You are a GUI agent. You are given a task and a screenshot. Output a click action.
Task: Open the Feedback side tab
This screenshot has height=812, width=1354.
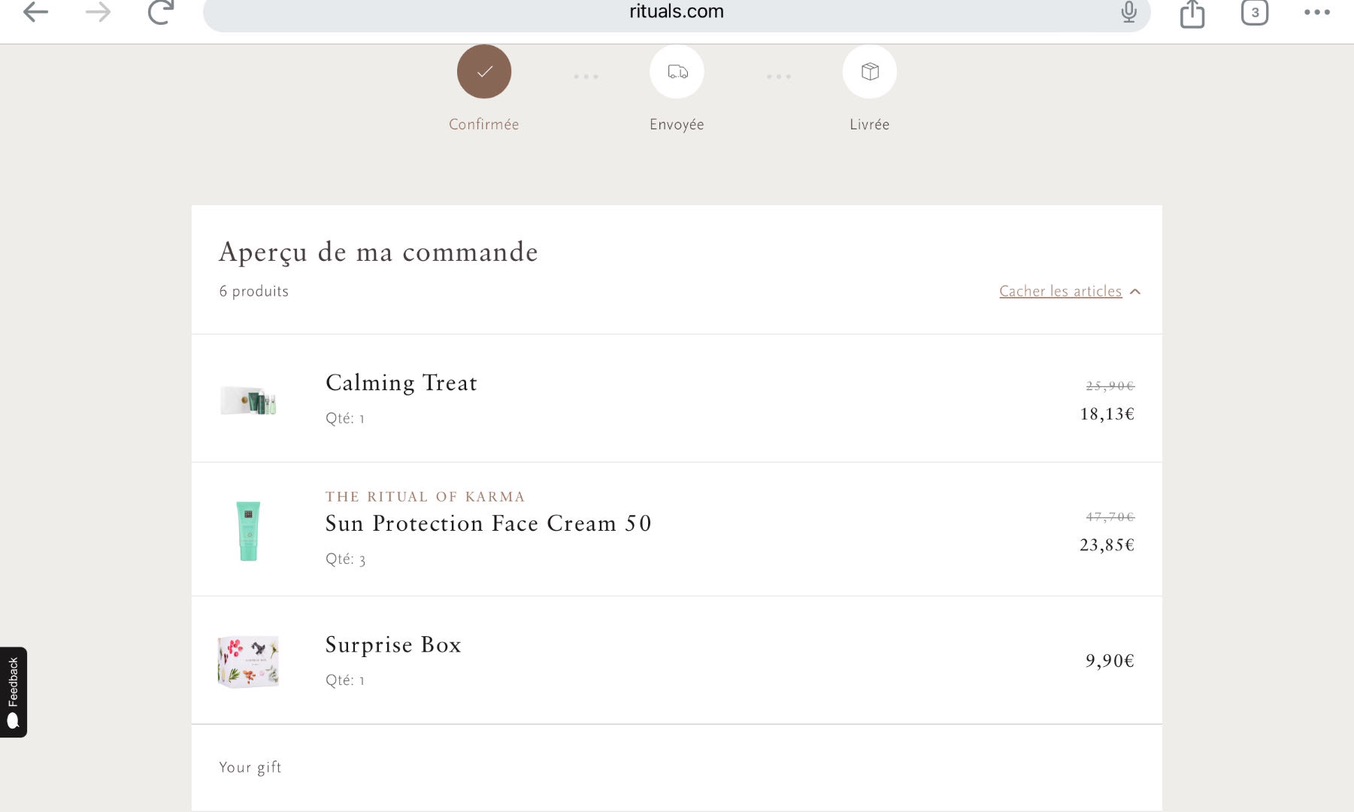(x=13, y=692)
